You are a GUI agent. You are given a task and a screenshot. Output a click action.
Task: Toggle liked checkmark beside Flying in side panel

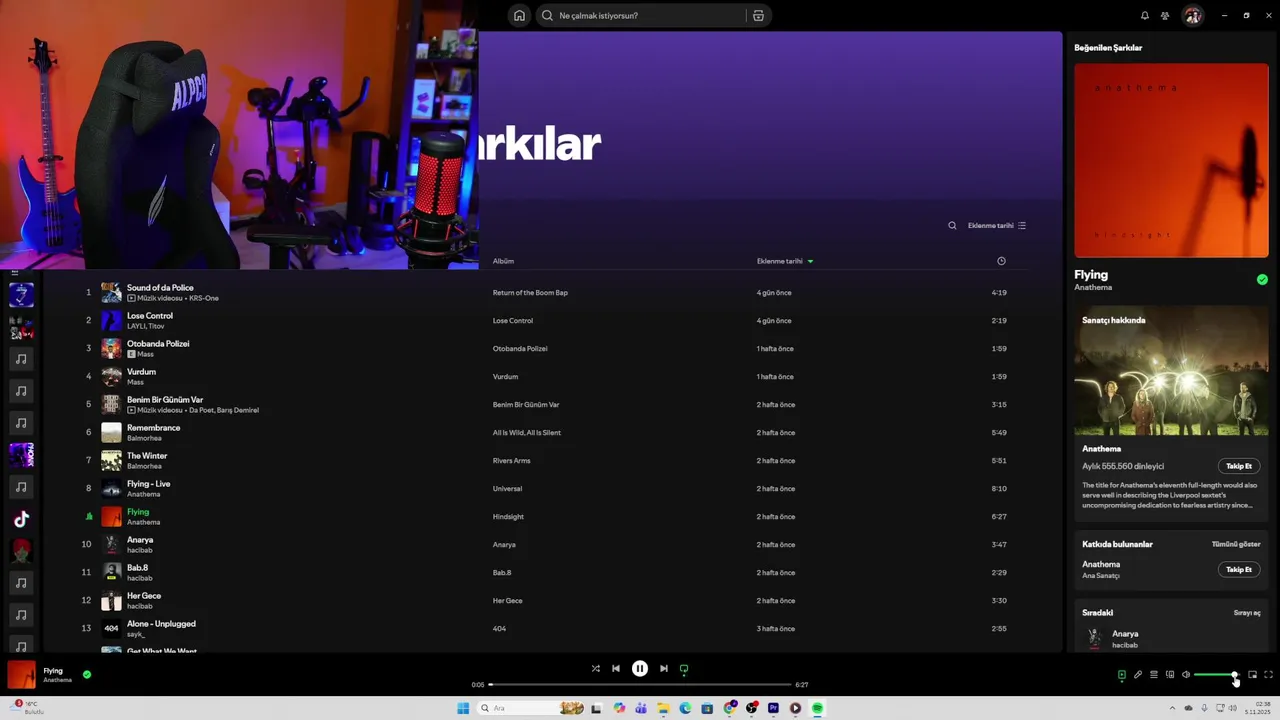(x=1262, y=280)
